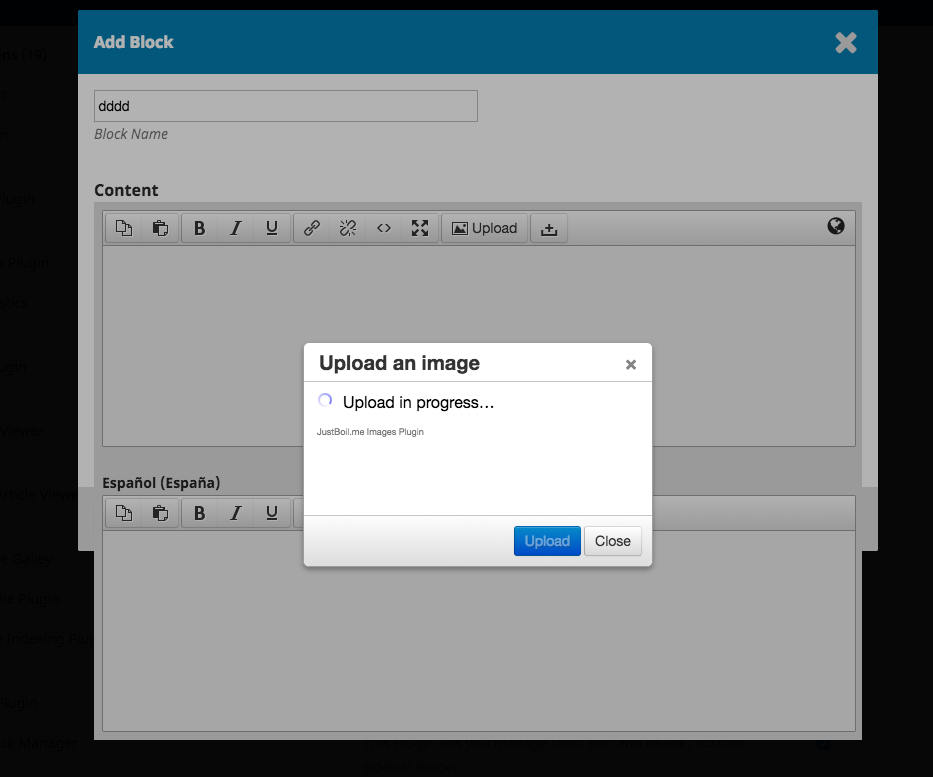Click the fullscreen editor icon
This screenshot has height=777, width=933.
click(x=419, y=227)
